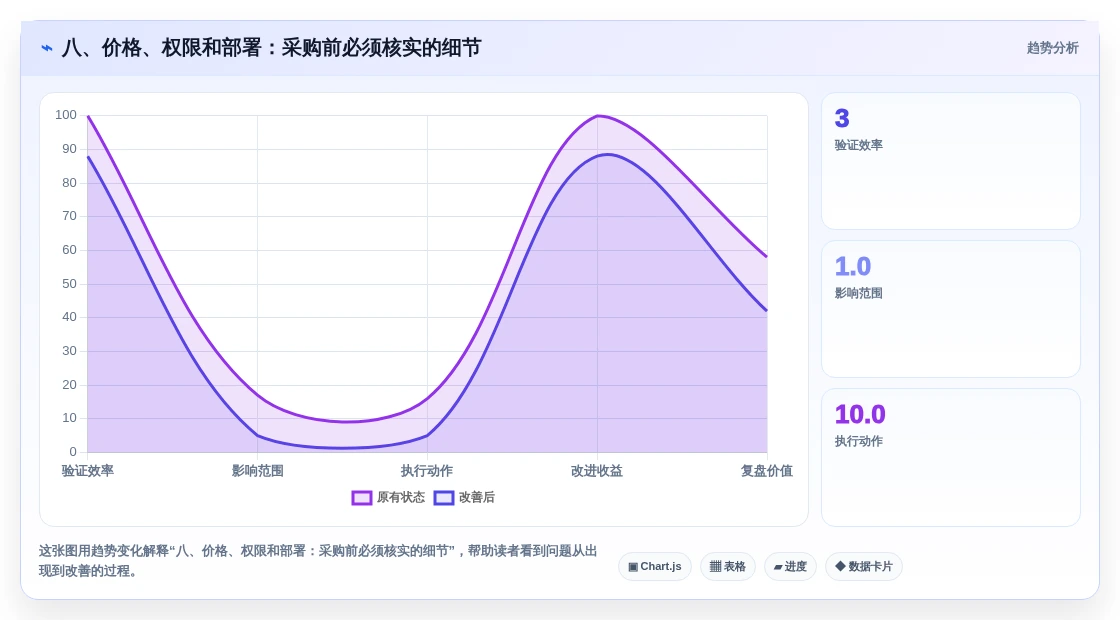Click the 3 value in 验证效率 card
1120x620 pixels.
(x=842, y=119)
